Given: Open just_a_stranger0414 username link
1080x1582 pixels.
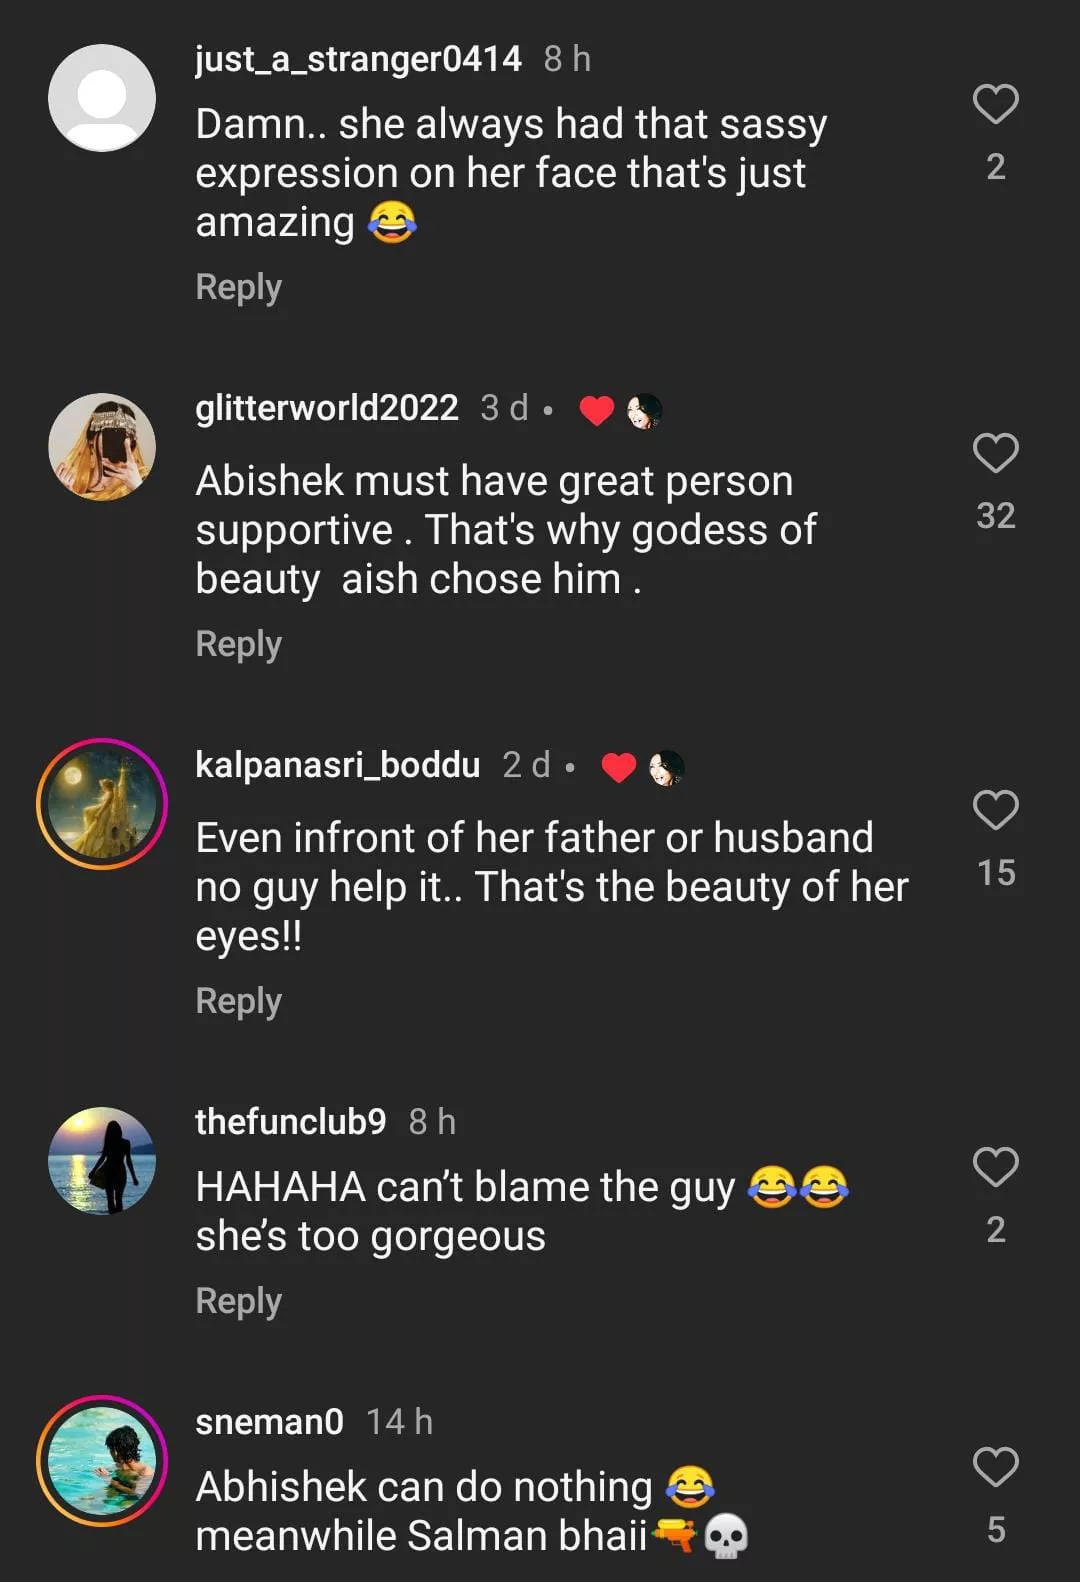Looking at the screenshot, I should (358, 59).
